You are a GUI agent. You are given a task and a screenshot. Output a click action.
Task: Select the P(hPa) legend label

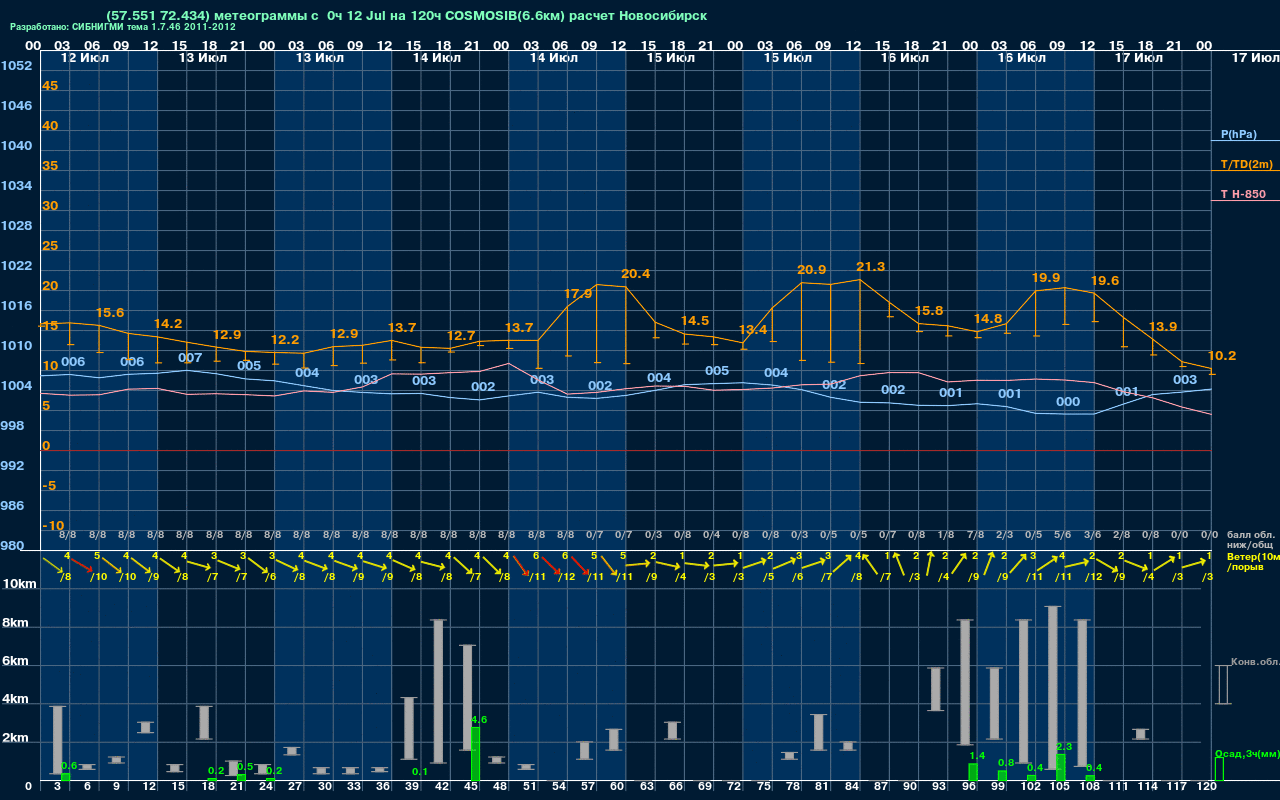(1238, 134)
